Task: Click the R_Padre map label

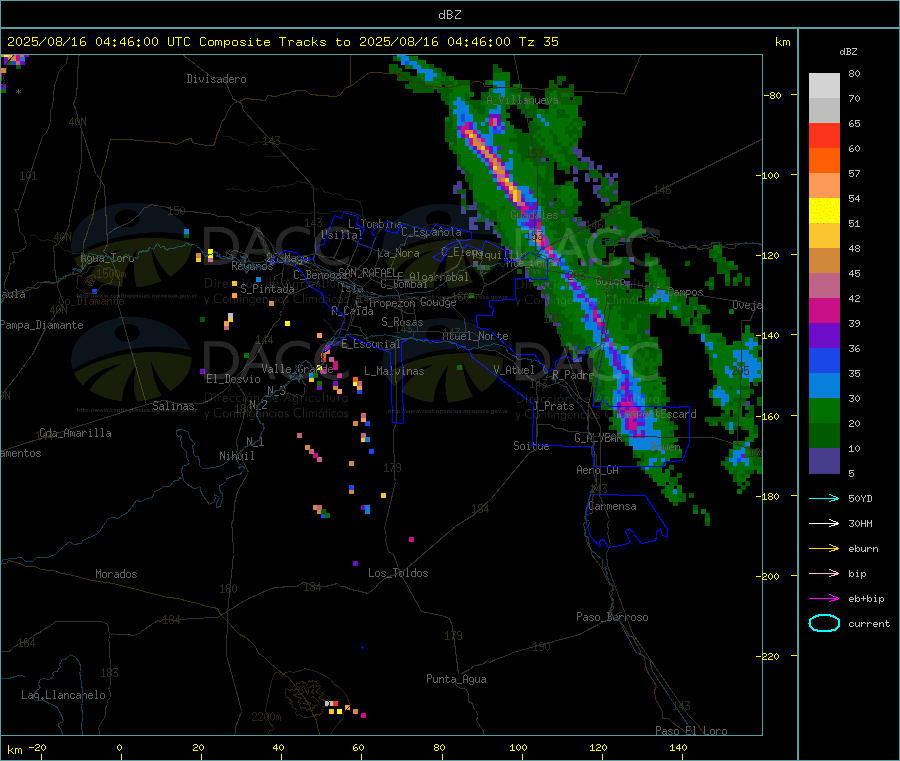Action: pyautogui.click(x=573, y=375)
